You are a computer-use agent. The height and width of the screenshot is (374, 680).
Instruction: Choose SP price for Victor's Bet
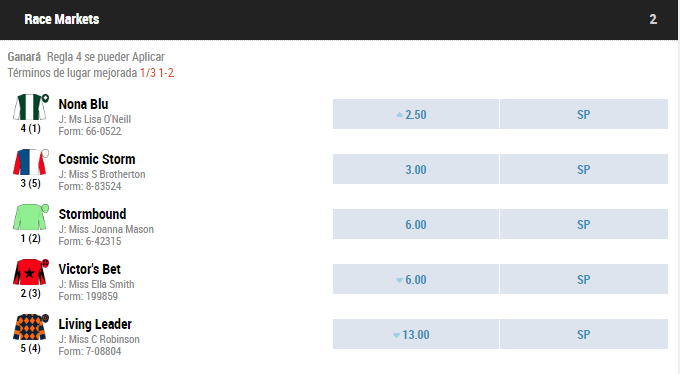(584, 279)
